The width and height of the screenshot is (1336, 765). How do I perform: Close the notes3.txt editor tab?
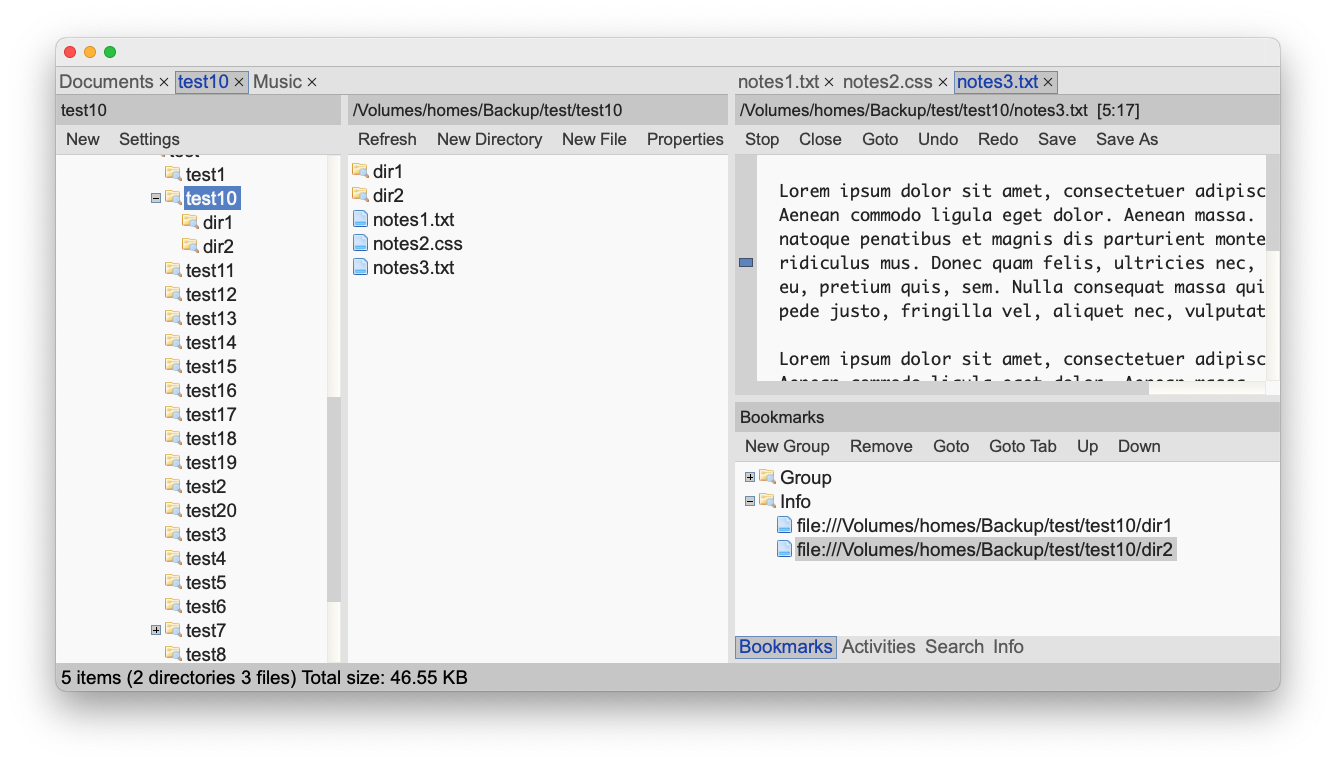pyautogui.click(x=1048, y=82)
